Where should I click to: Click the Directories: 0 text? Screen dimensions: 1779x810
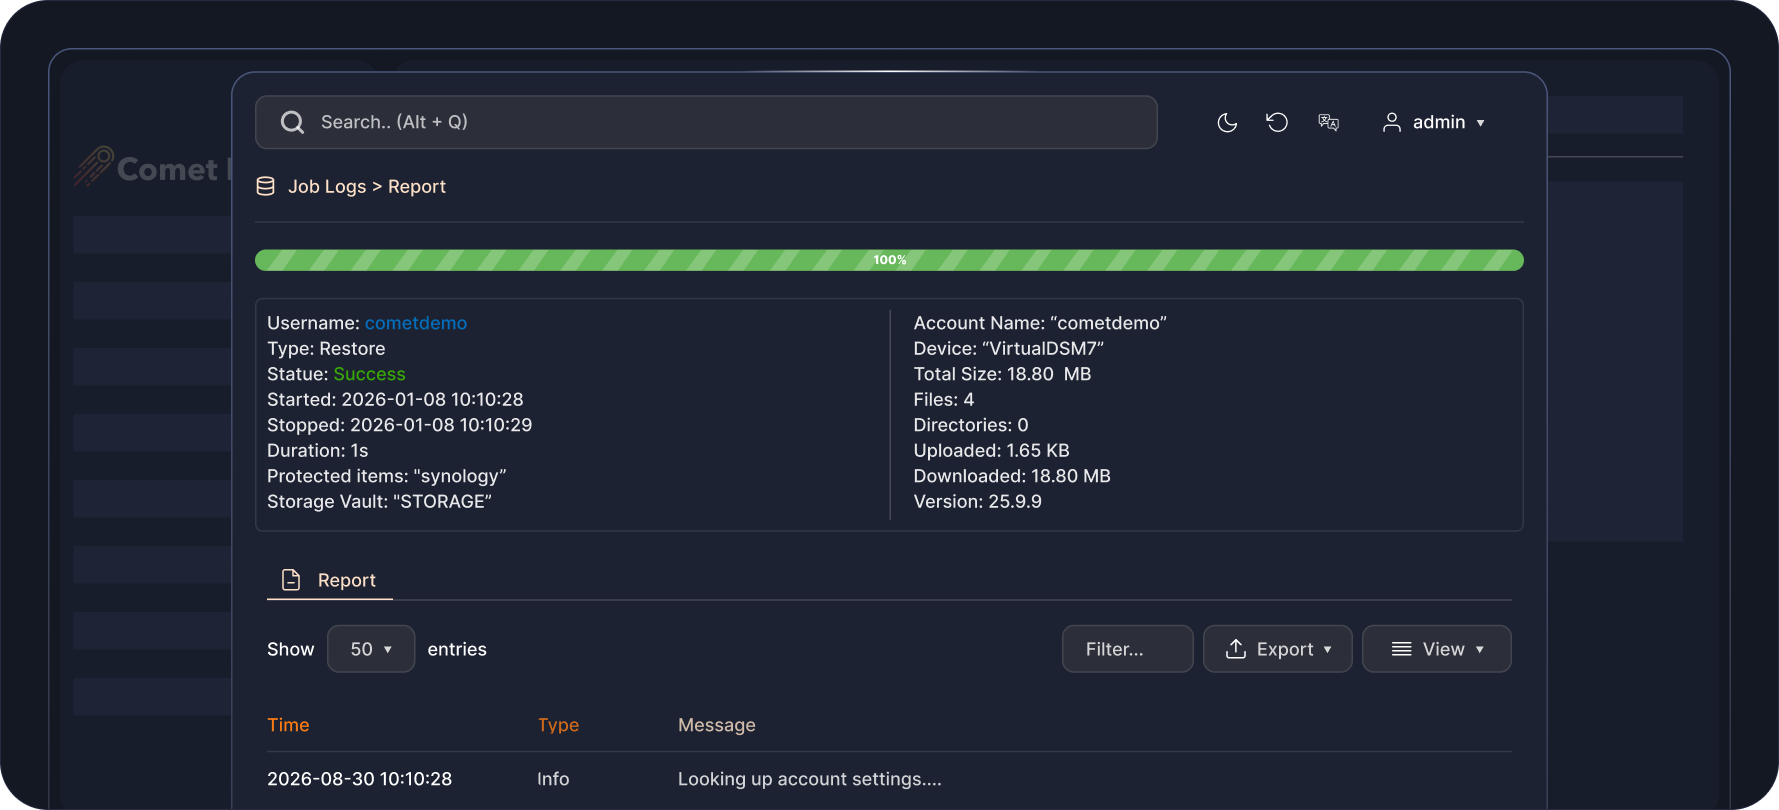click(x=971, y=425)
